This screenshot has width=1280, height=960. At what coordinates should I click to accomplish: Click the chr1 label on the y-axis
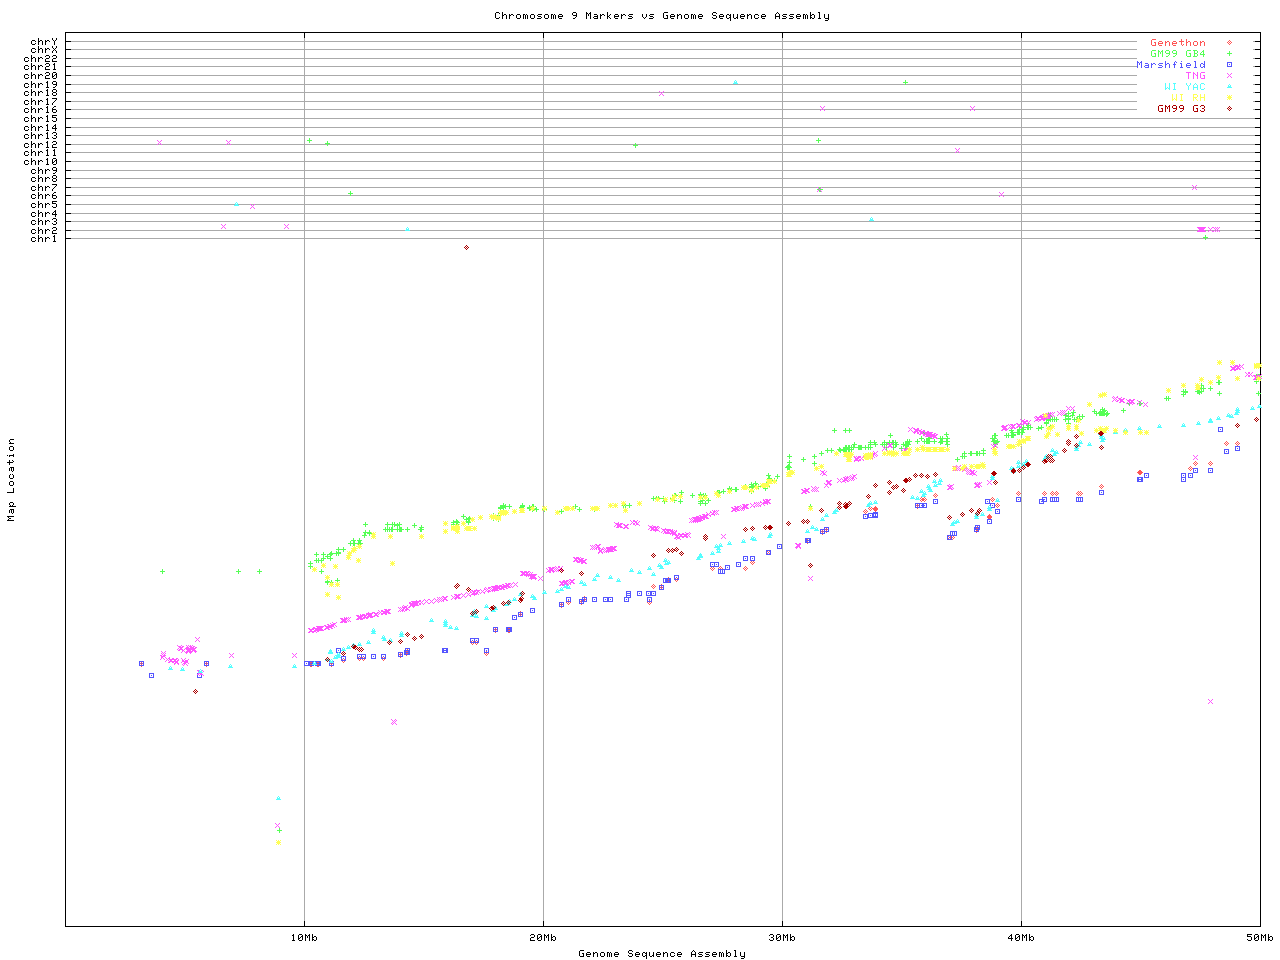pyautogui.click(x=44, y=239)
